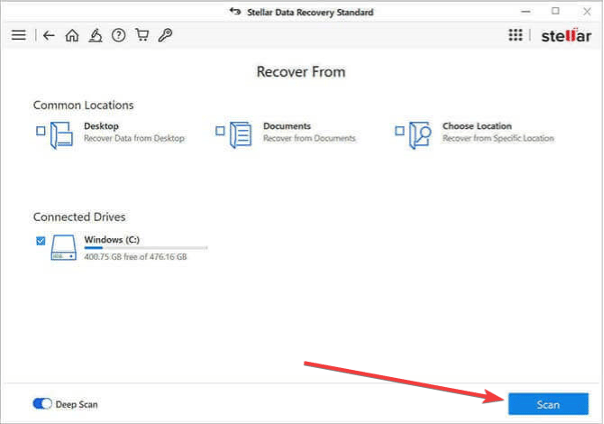
Task: Click the 'Common Locations' heading
Action: (83, 105)
